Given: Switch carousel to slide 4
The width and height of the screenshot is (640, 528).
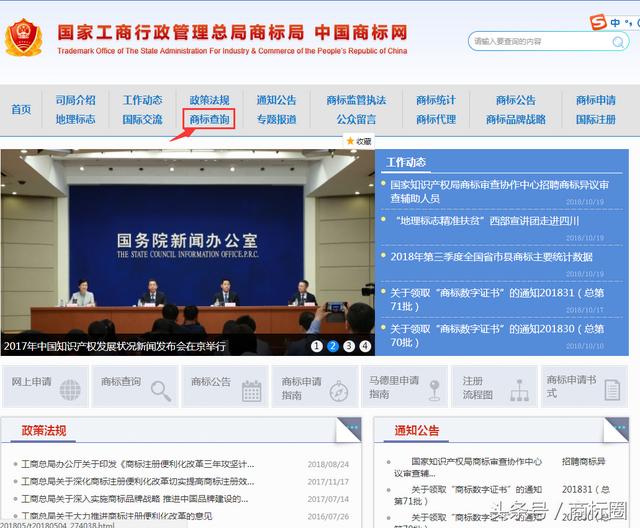Looking at the screenshot, I should (365, 346).
